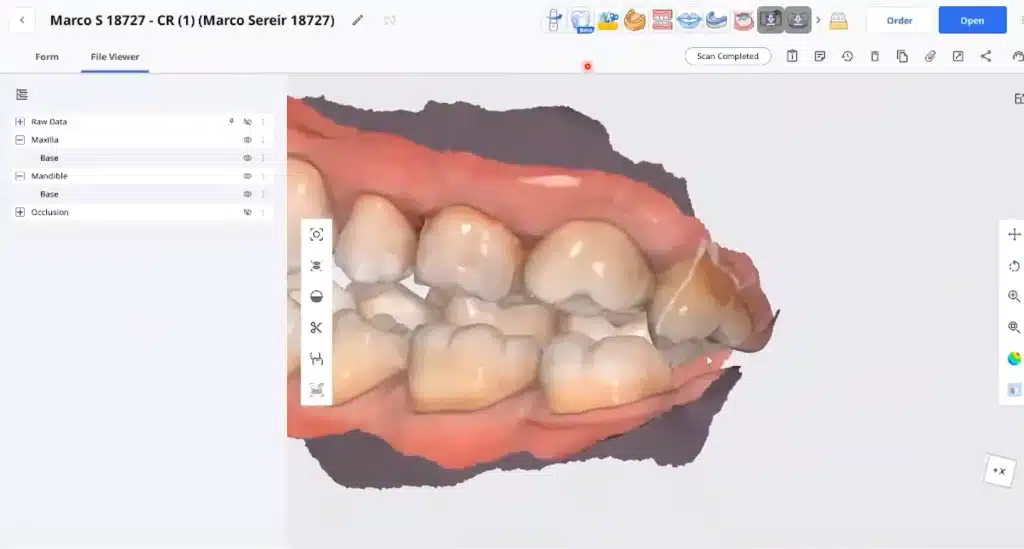Delete case with the trash icon
The width and height of the screenshot is (1024, 549).
(x=875, y=56)
